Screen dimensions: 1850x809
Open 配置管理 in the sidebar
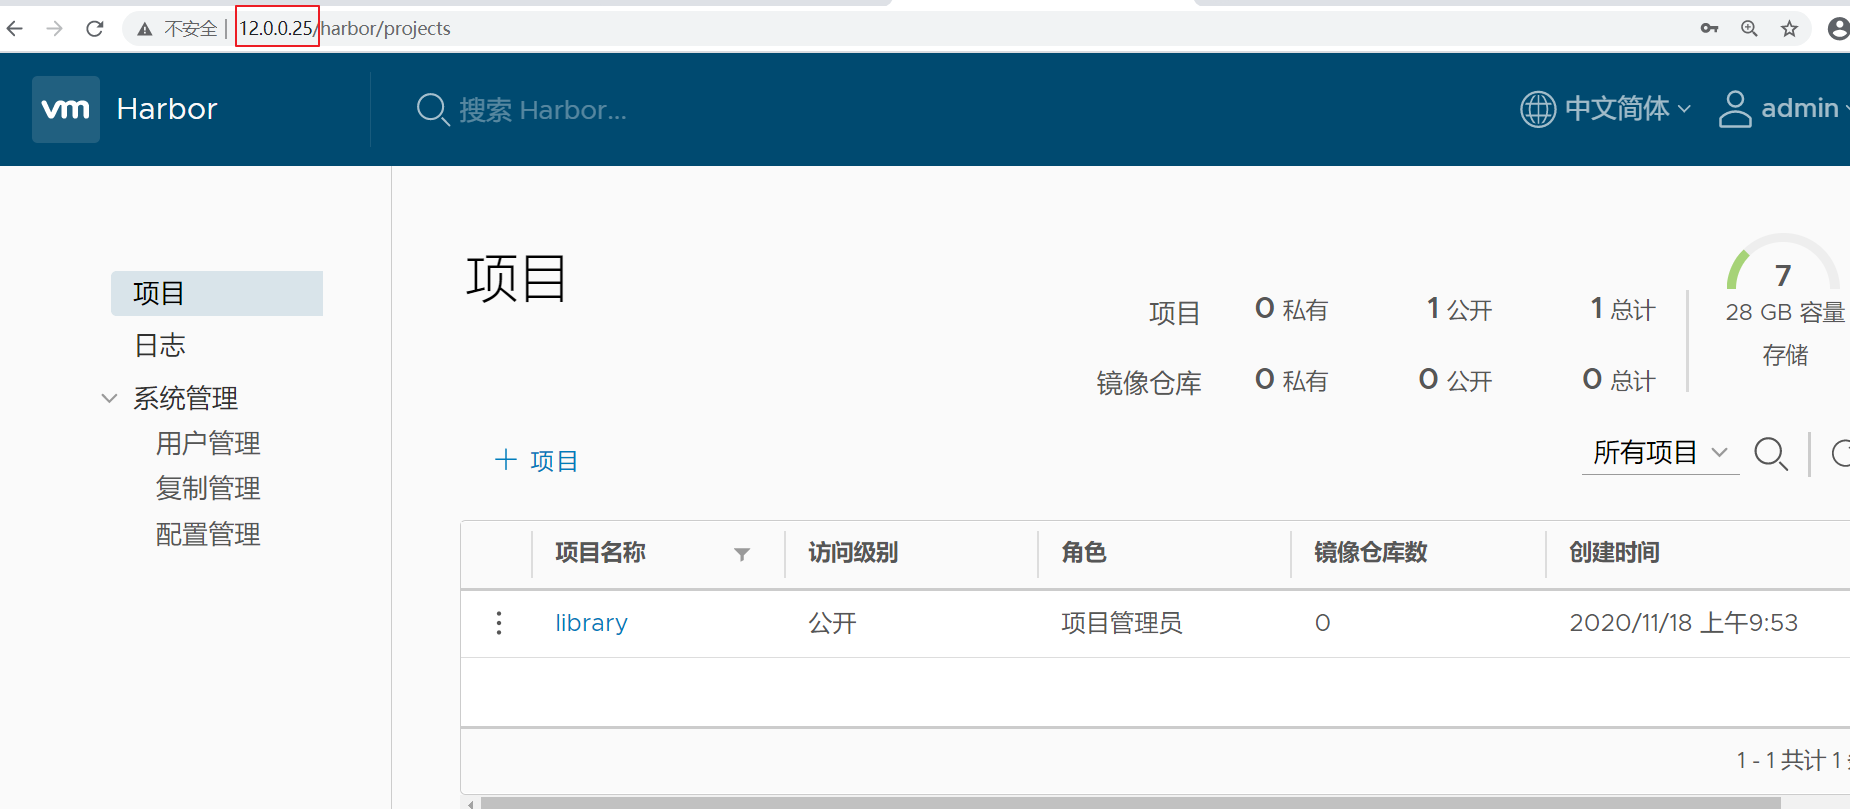208,534
